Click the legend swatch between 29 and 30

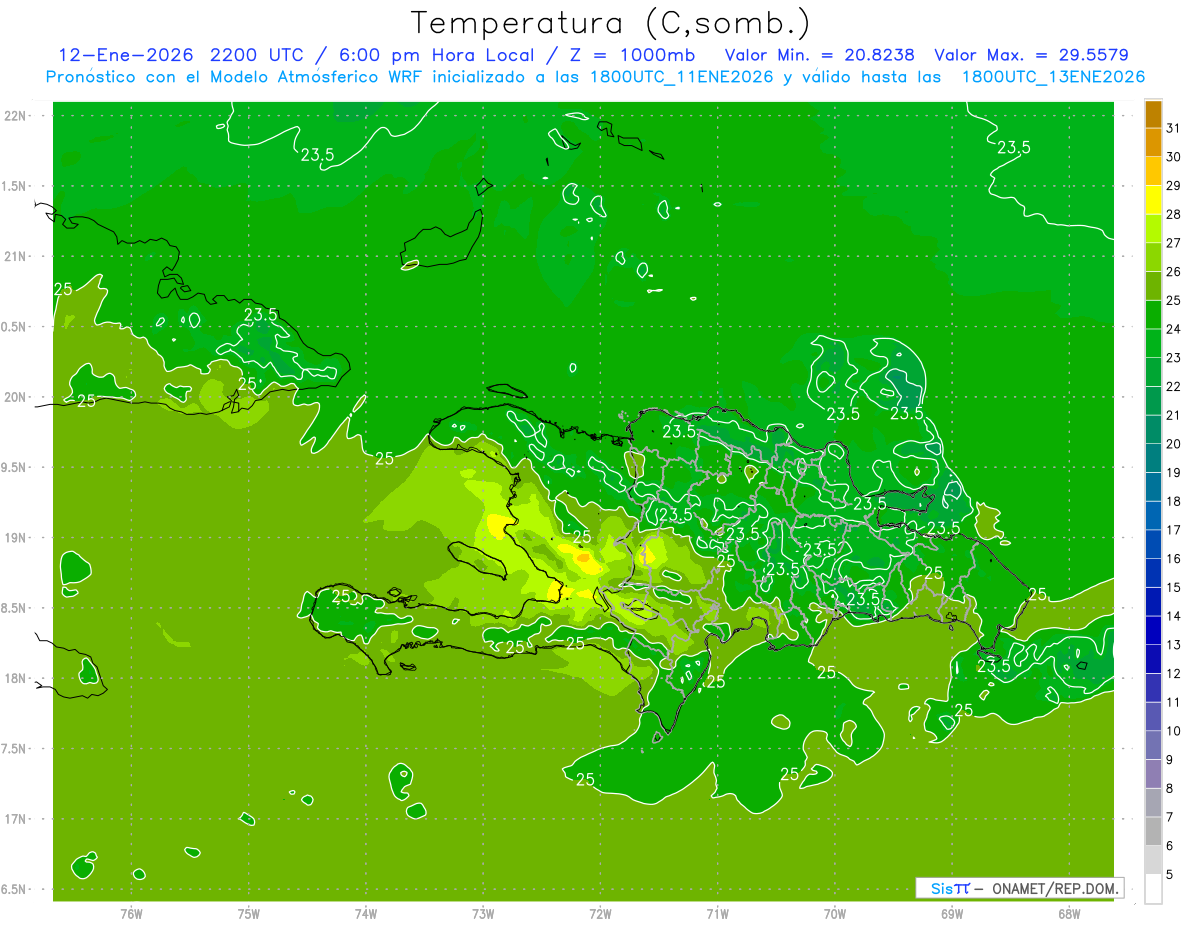[1153, 171]
